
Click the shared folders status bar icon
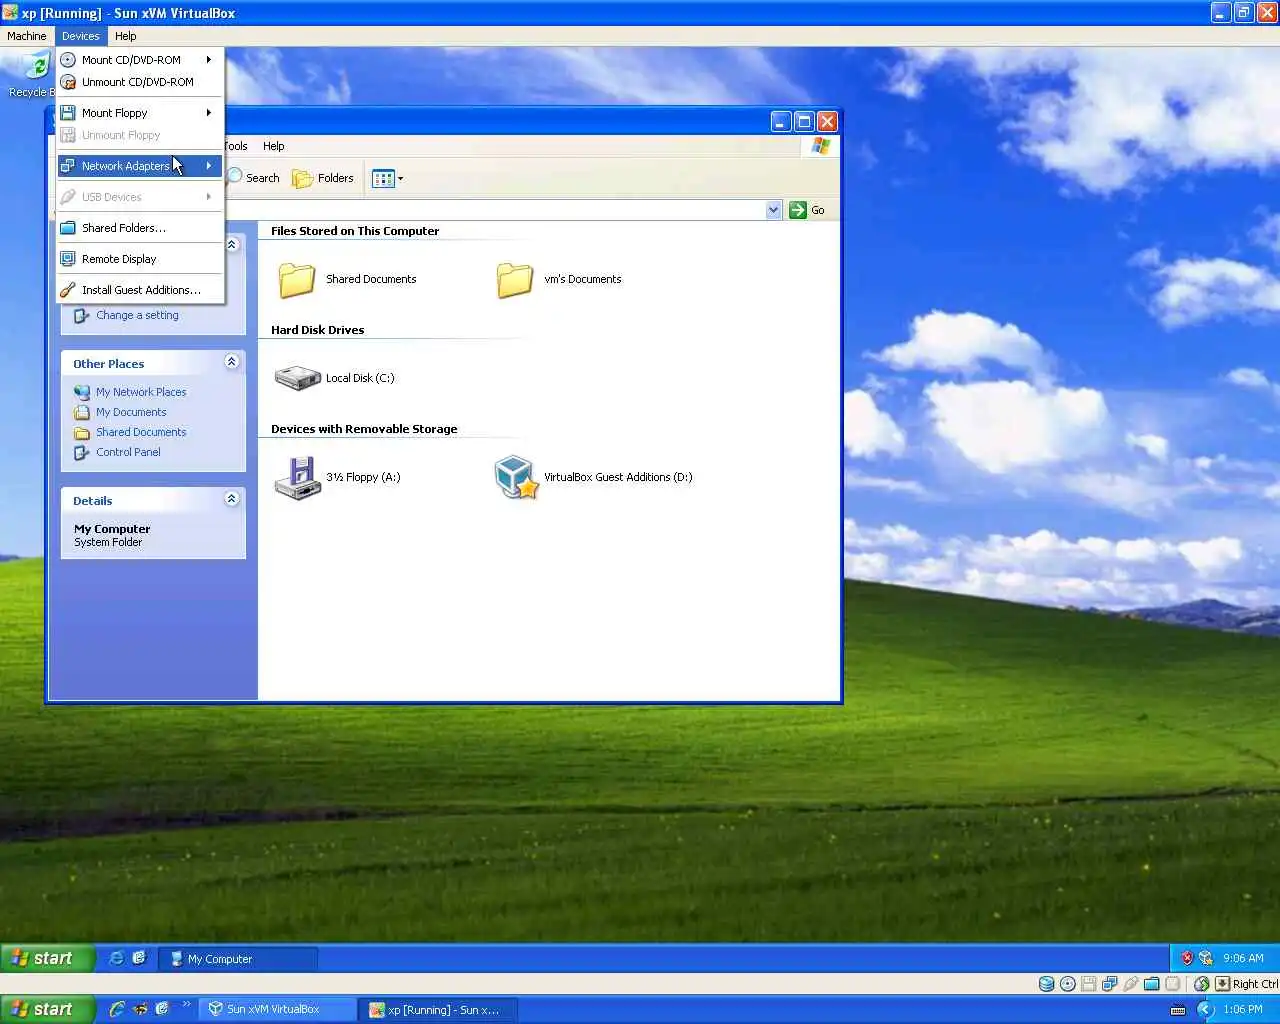pos(1152,984)
